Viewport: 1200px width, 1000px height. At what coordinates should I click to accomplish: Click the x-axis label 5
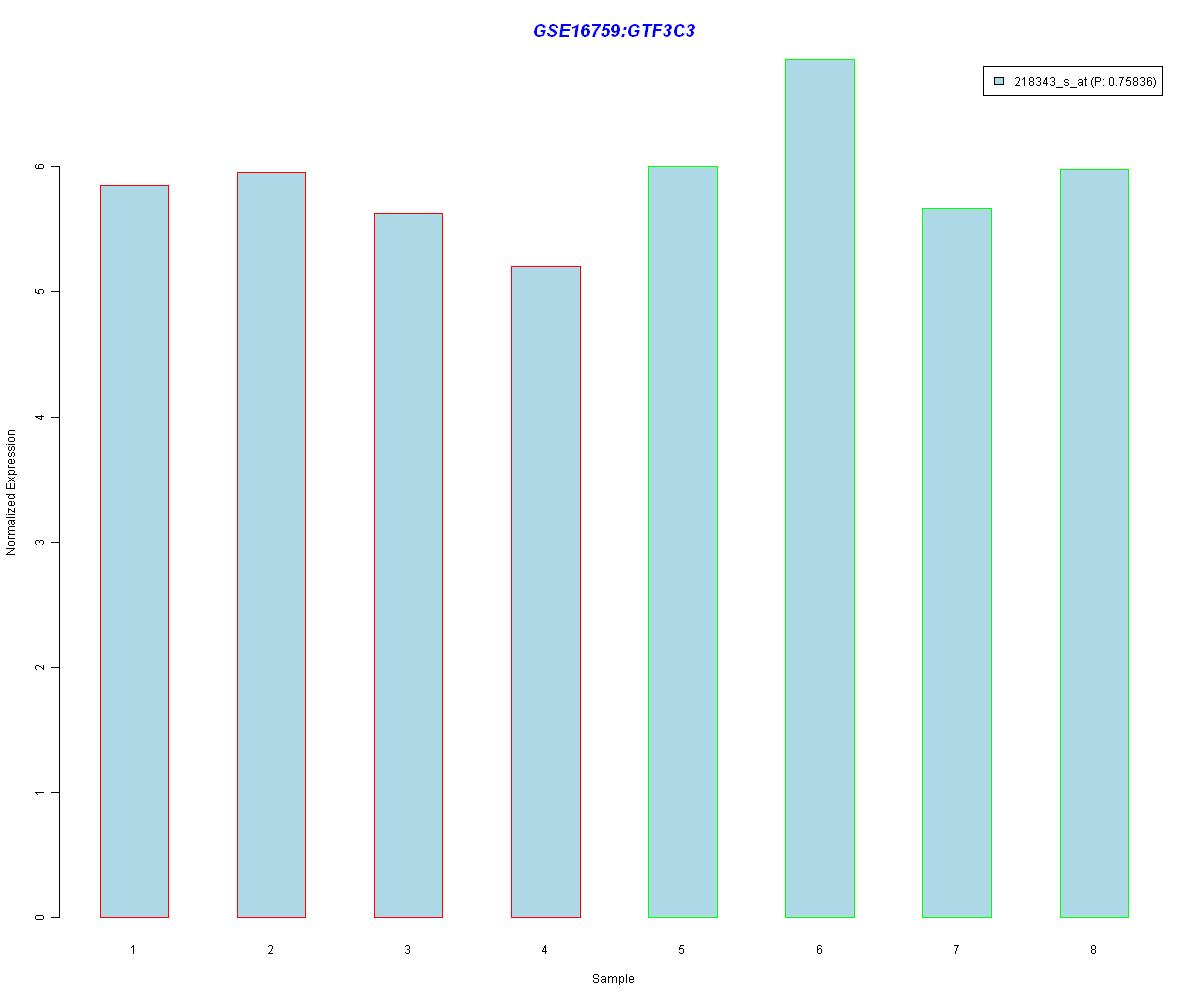click(x=682, y=949)
